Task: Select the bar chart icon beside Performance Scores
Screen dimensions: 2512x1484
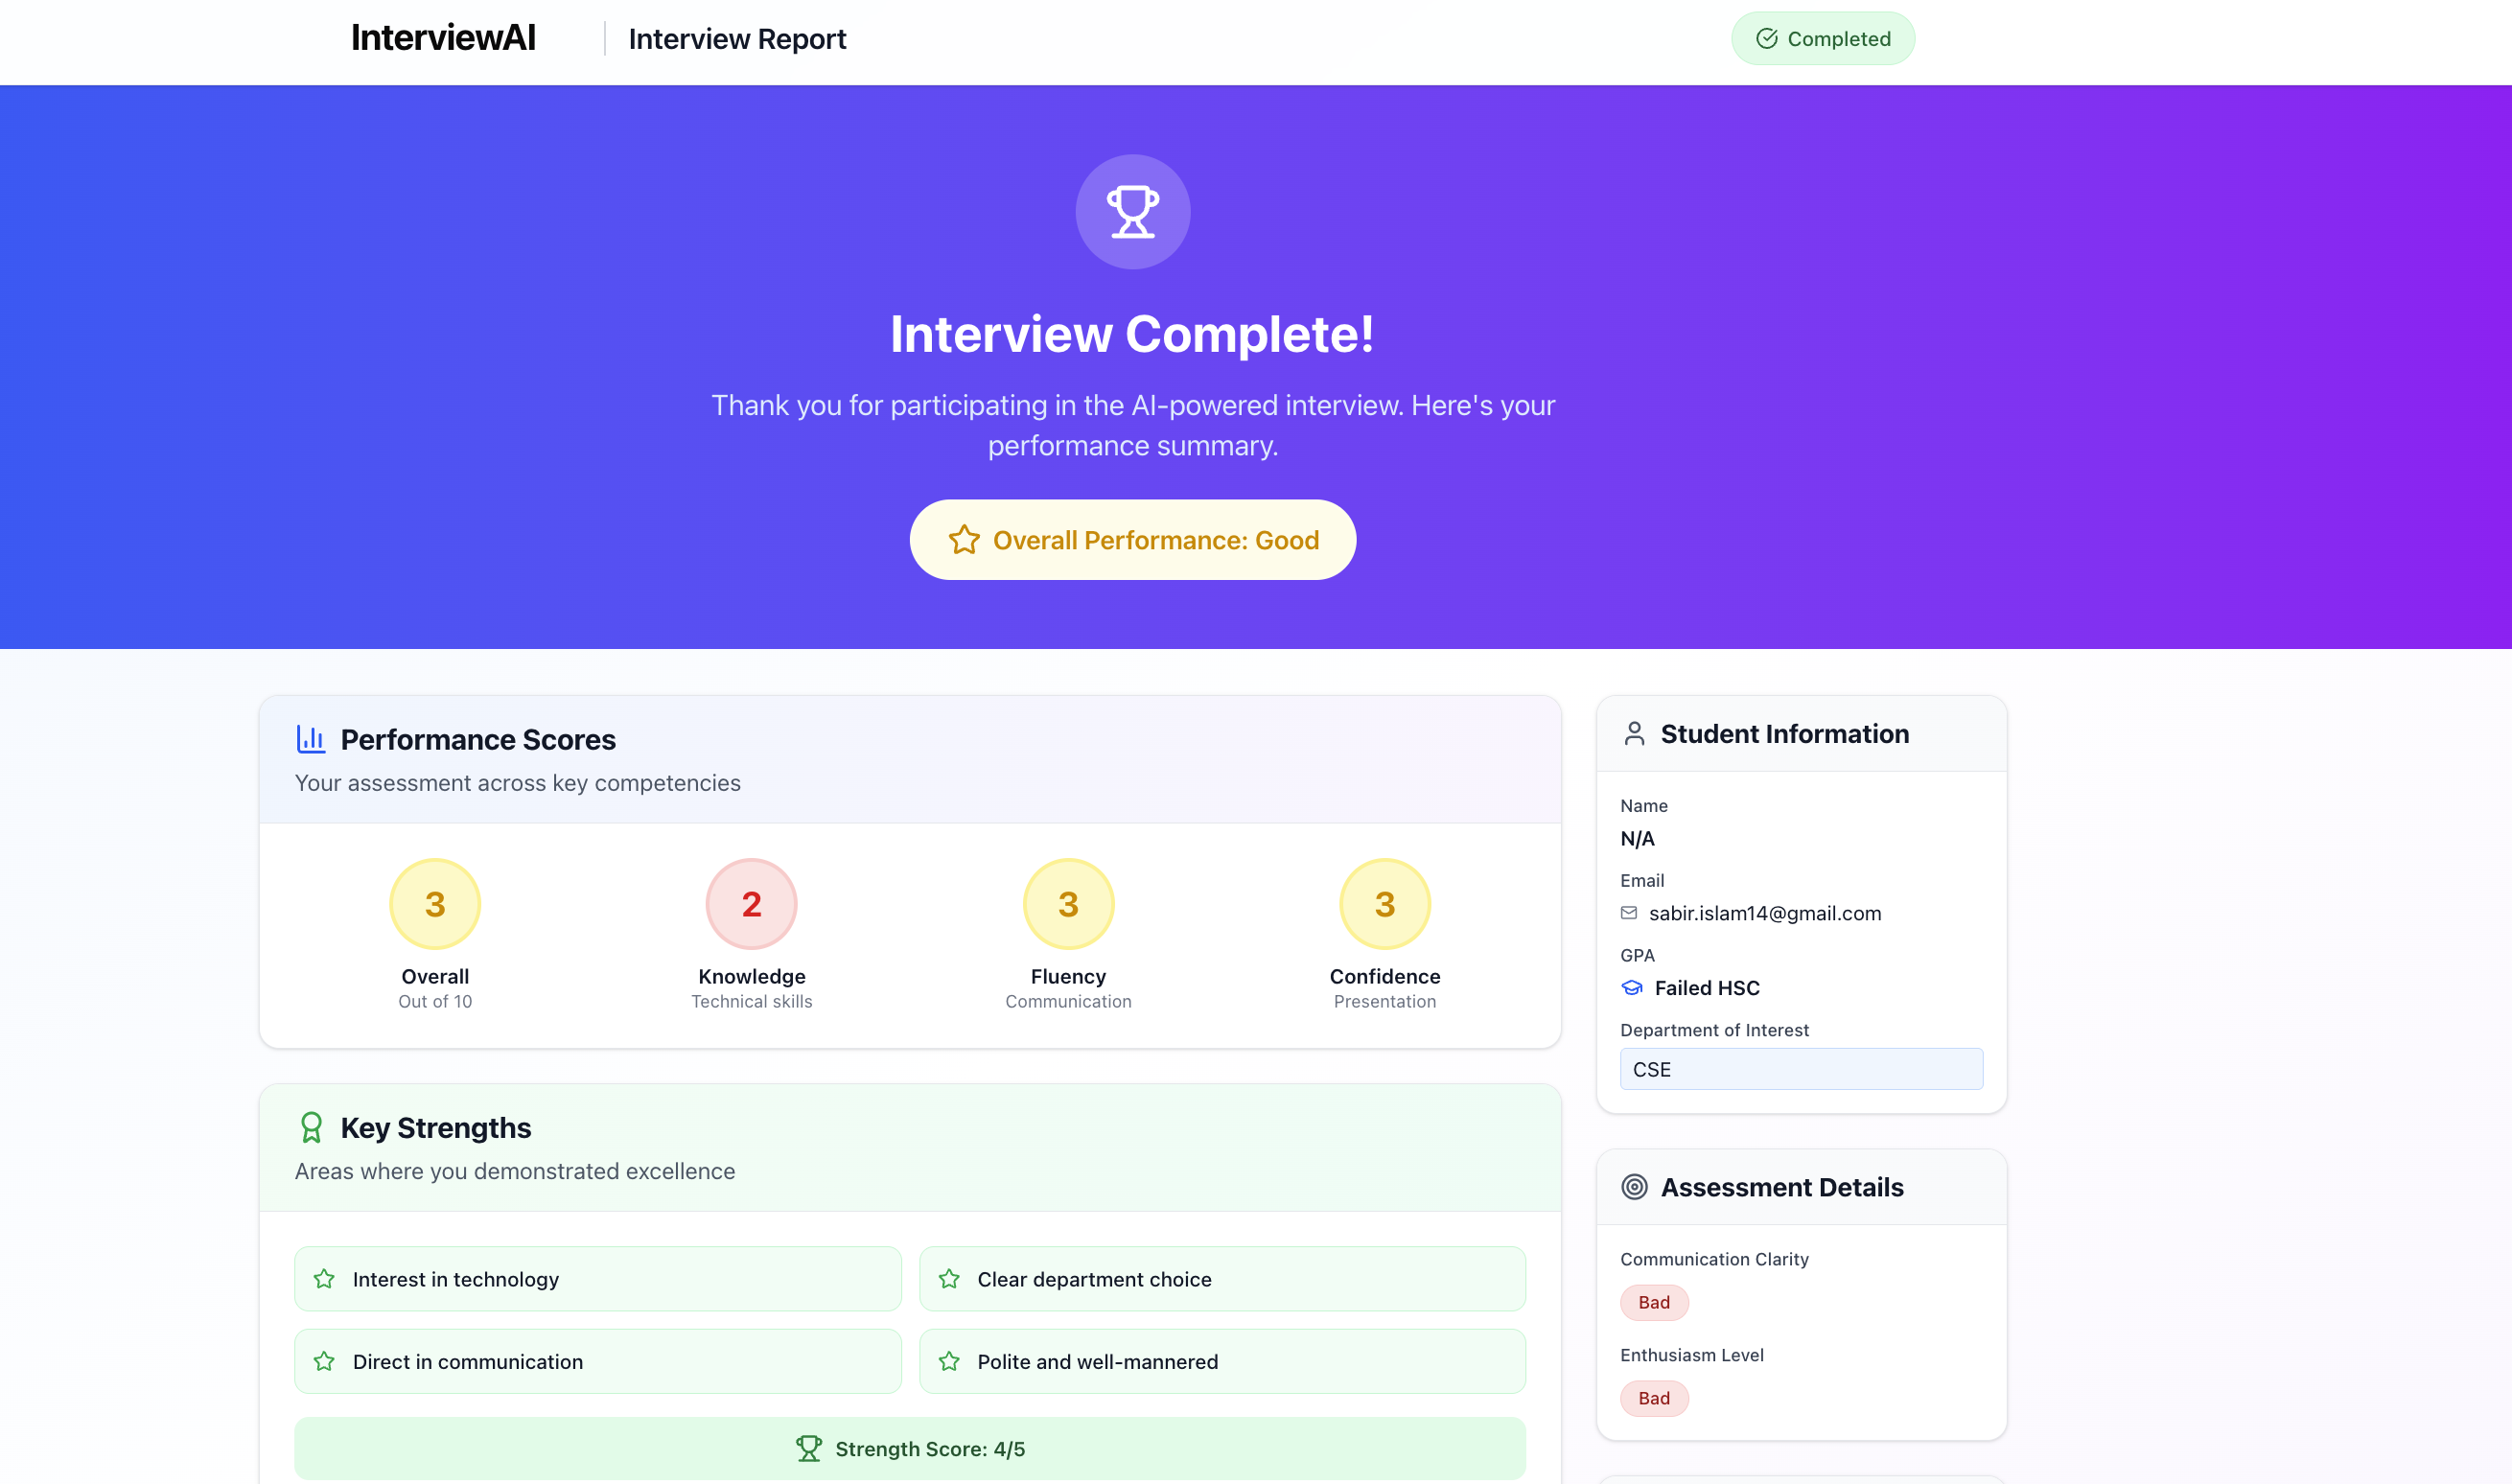Action: [311, 738]
